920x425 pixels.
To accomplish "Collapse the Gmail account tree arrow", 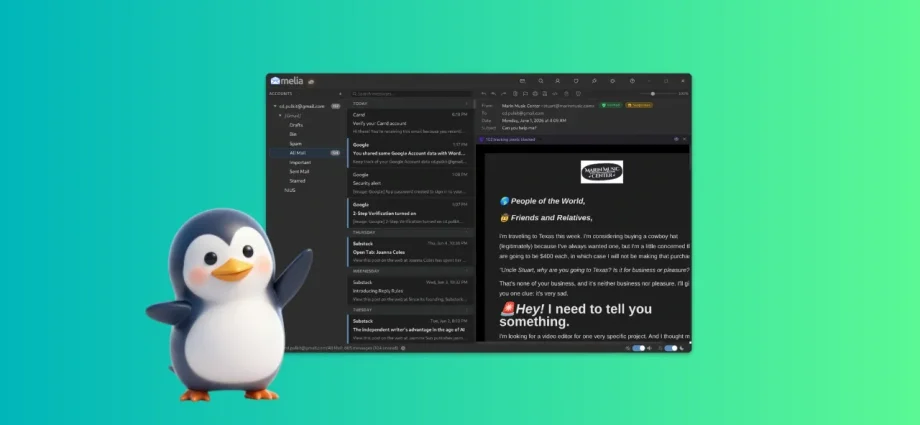I will pos(275,106).
